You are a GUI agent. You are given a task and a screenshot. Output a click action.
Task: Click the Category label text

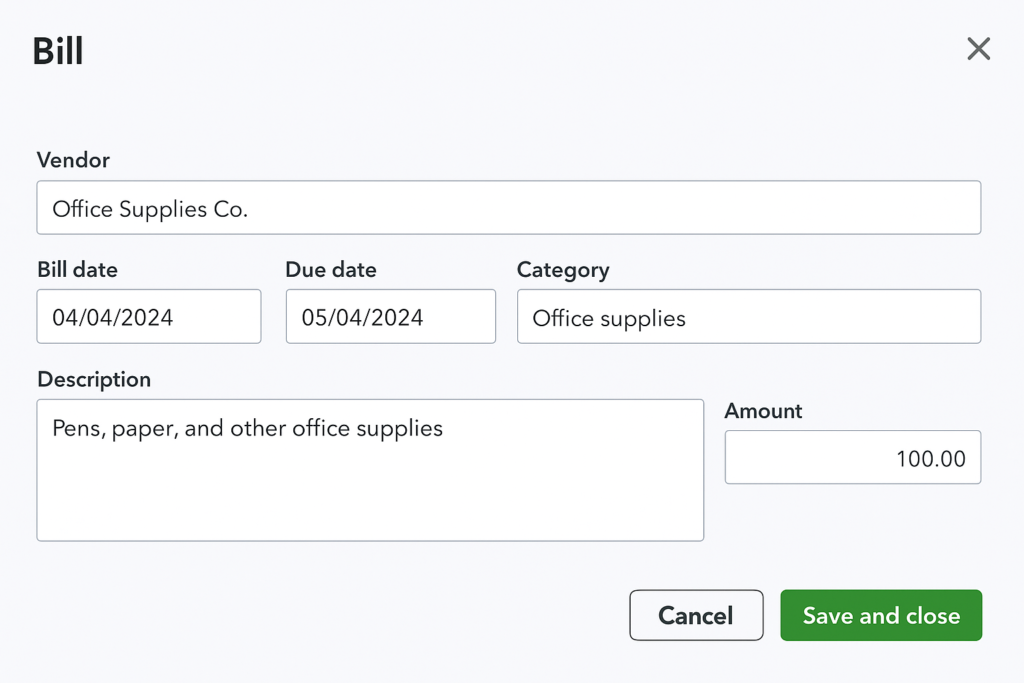tap(563, 270)
